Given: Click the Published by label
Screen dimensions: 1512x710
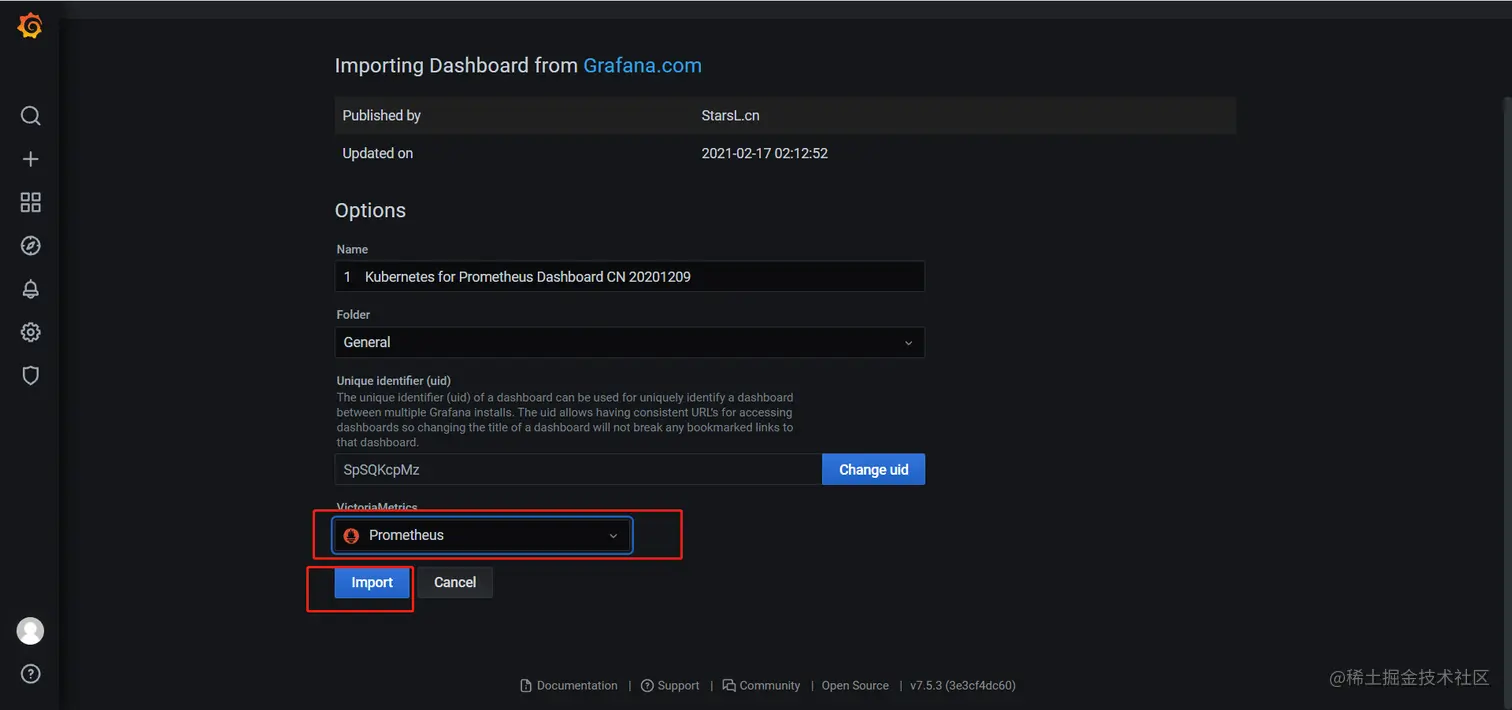Looking at the screenshot, I should click(x=382, y=116).
